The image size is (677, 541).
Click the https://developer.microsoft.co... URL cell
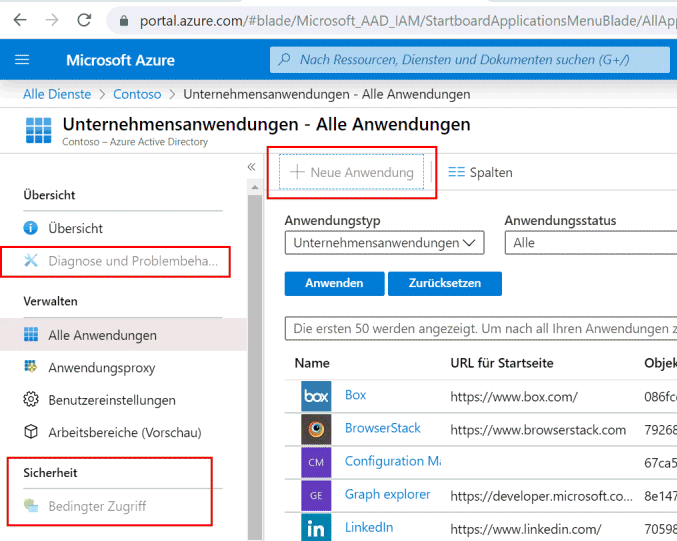pos(541,496)
